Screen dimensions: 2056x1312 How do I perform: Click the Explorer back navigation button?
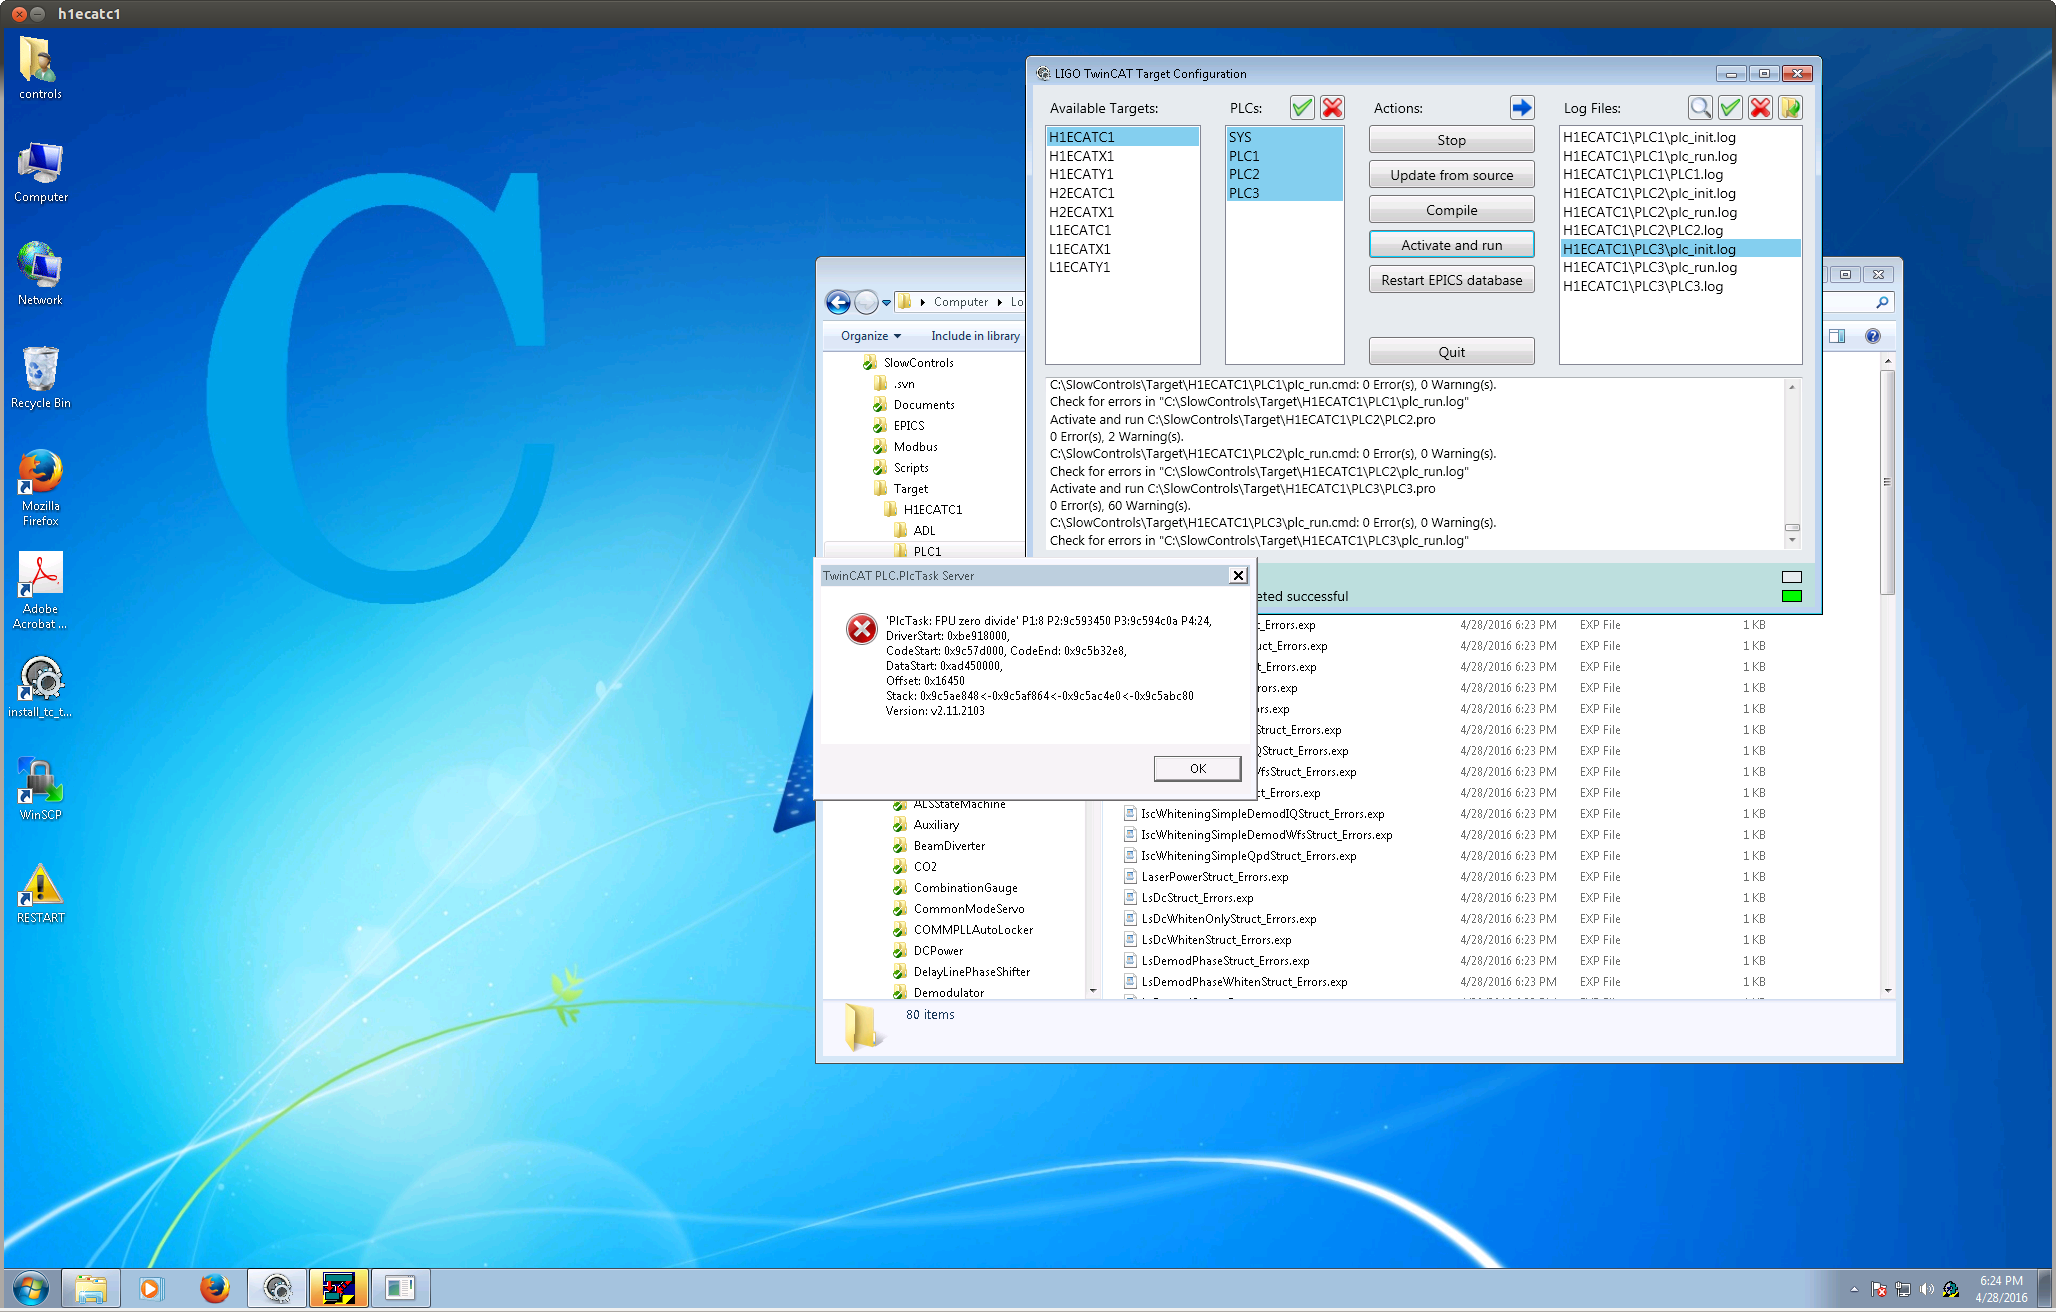coord(838,302)
